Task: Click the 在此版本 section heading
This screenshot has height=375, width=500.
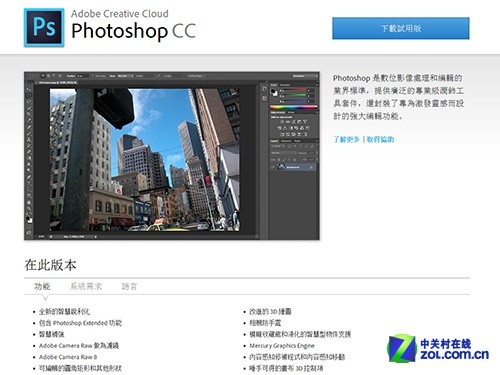Action: click(x=50, y=265)
